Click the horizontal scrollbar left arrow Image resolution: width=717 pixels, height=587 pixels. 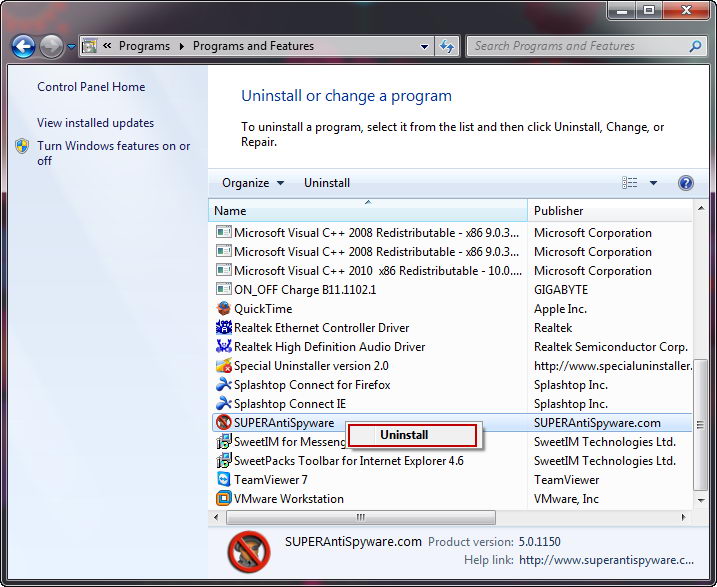[x=216, y=517]
